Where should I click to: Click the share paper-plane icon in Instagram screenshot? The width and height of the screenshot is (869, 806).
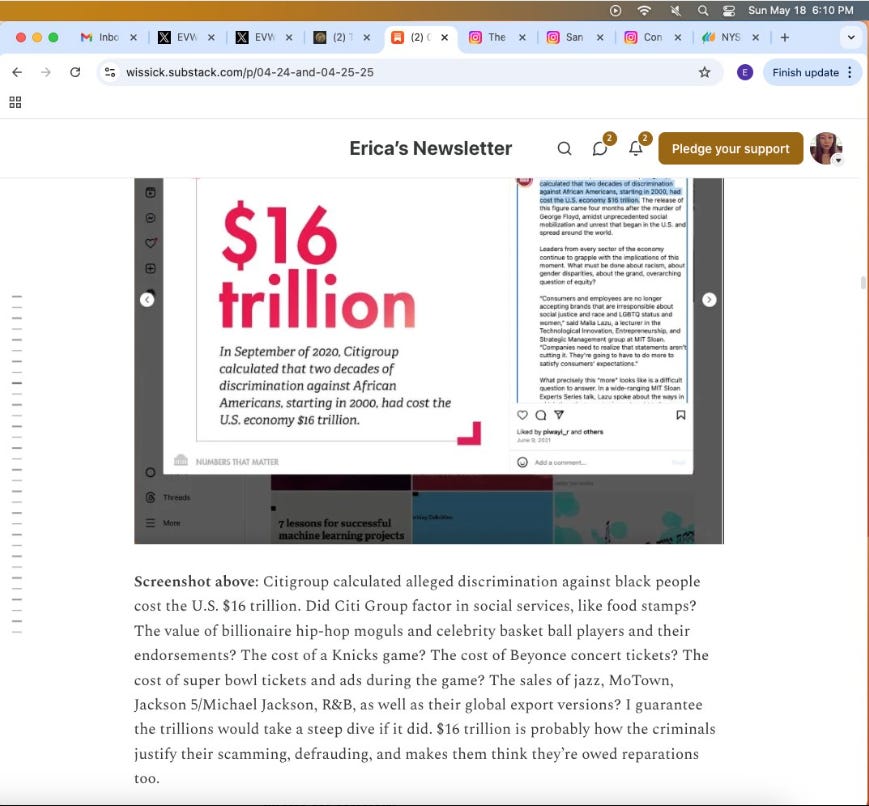point(559,415)
